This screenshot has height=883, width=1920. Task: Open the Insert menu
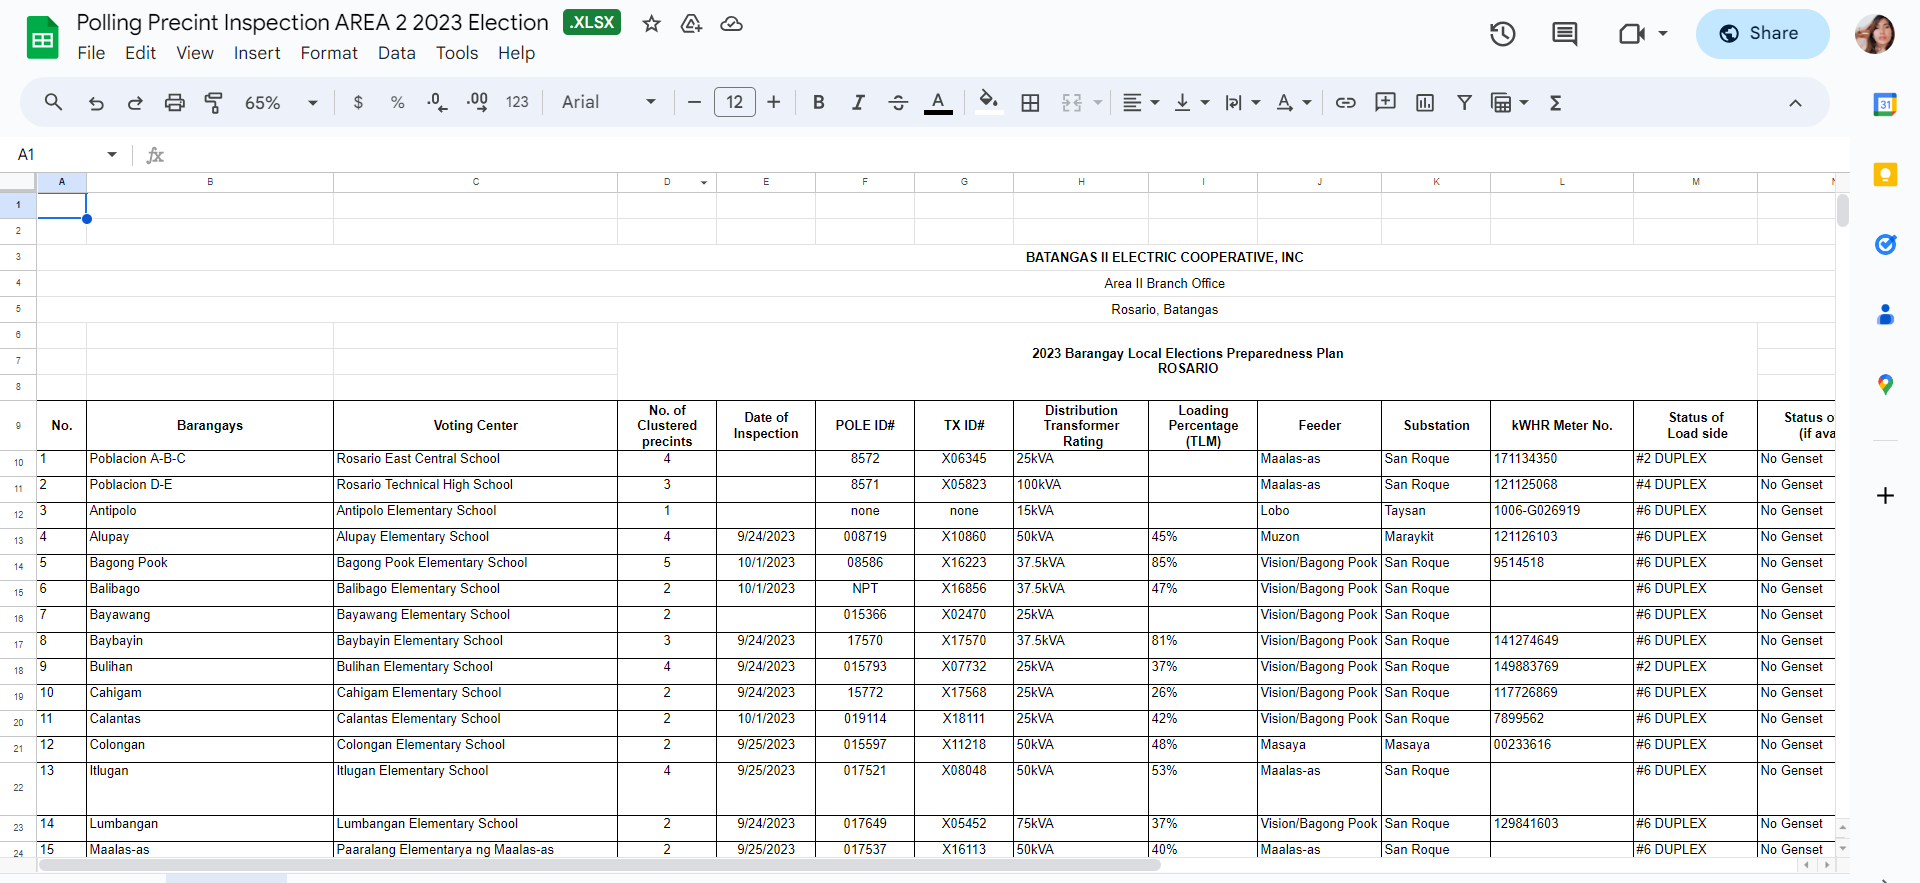pyautogui.click(x=257, y=53)
